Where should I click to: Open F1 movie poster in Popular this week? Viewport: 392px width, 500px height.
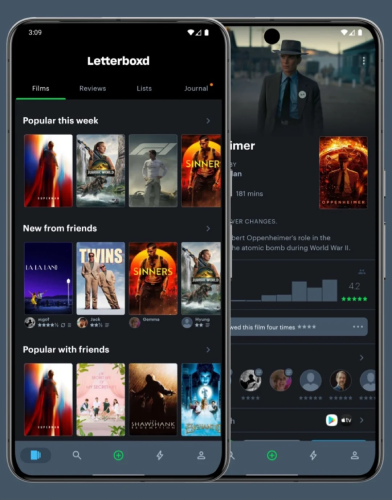coord(153,171)
